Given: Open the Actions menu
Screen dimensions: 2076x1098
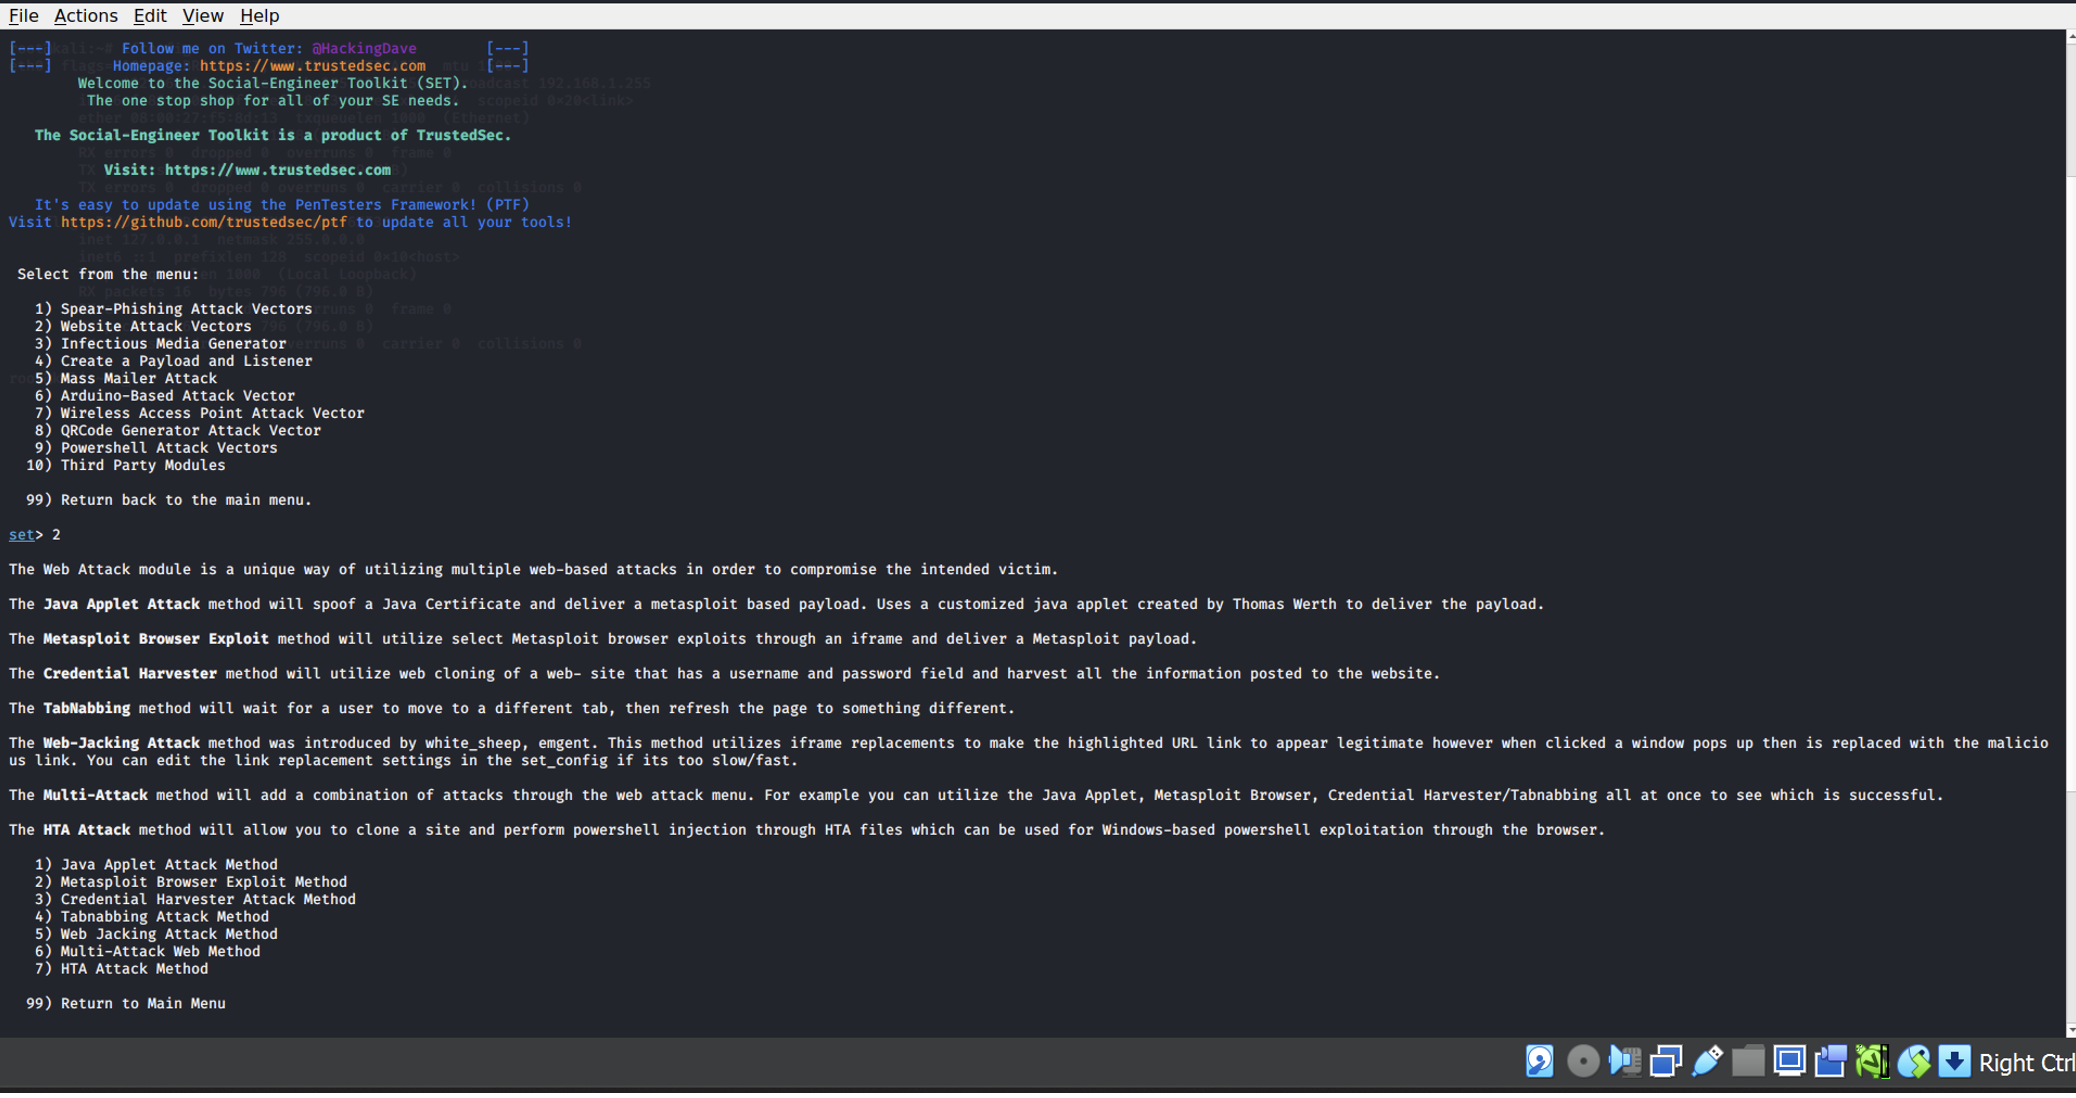Looking at the screenshot, I should (x=85, y=15).
